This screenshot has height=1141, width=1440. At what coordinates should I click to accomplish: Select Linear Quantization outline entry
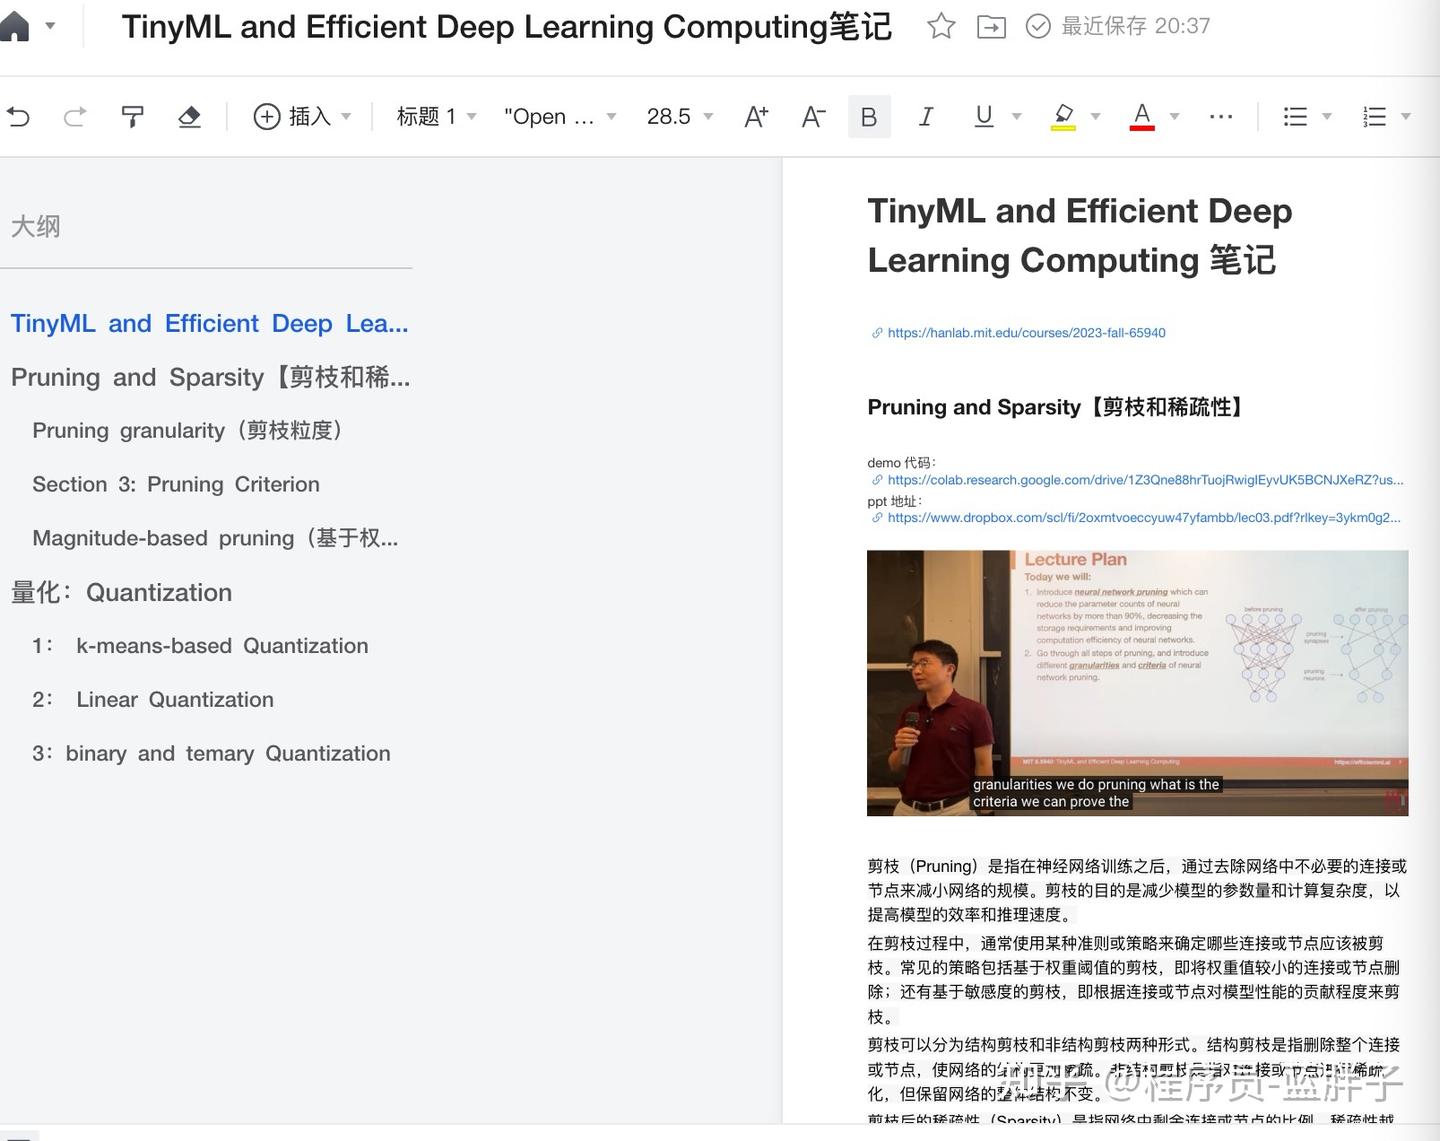click(153, 700)
